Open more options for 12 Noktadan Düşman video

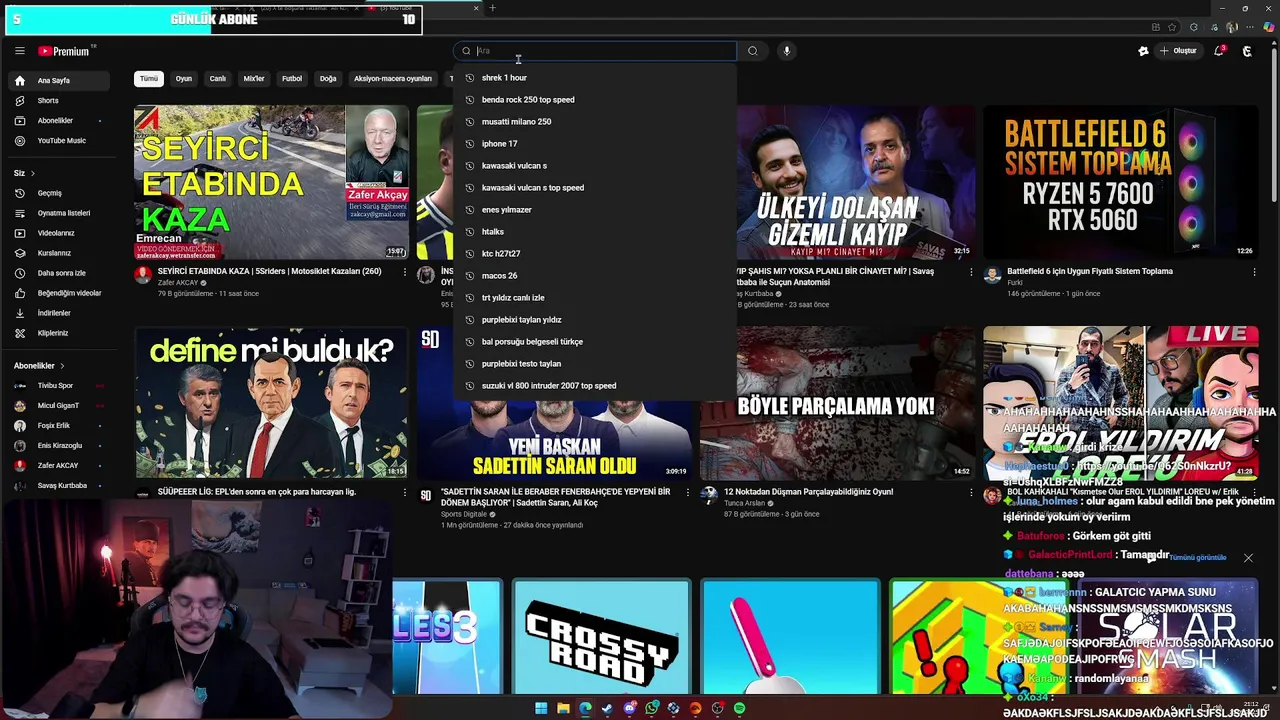click(x=971, y=492)
